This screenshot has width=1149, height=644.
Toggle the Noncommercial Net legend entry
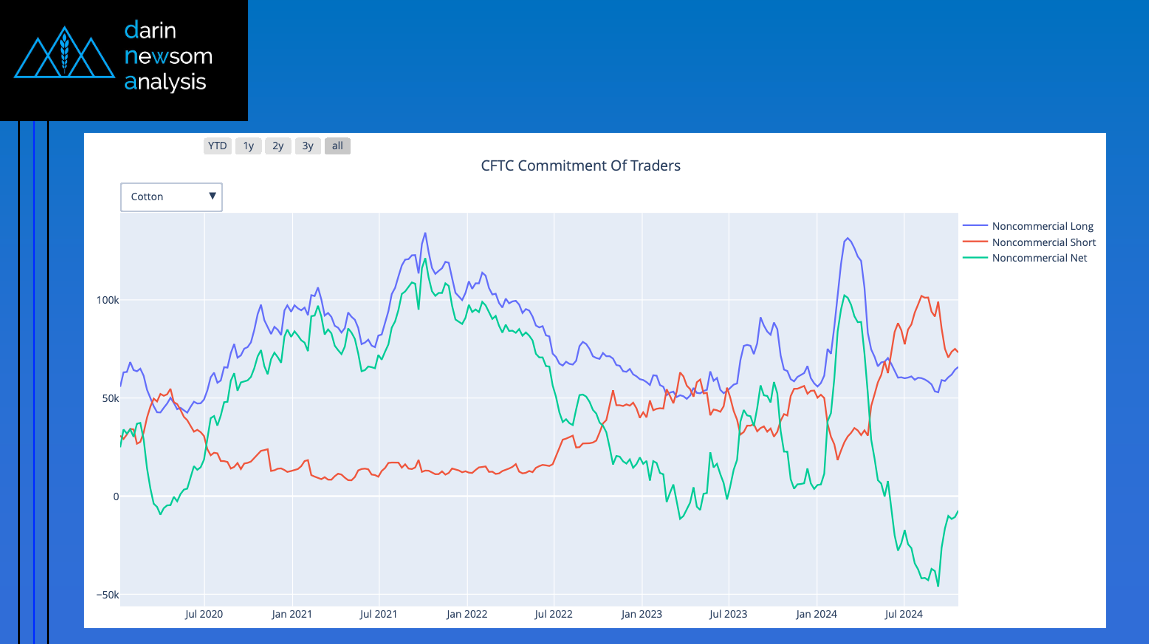(x=1039, y=258)
